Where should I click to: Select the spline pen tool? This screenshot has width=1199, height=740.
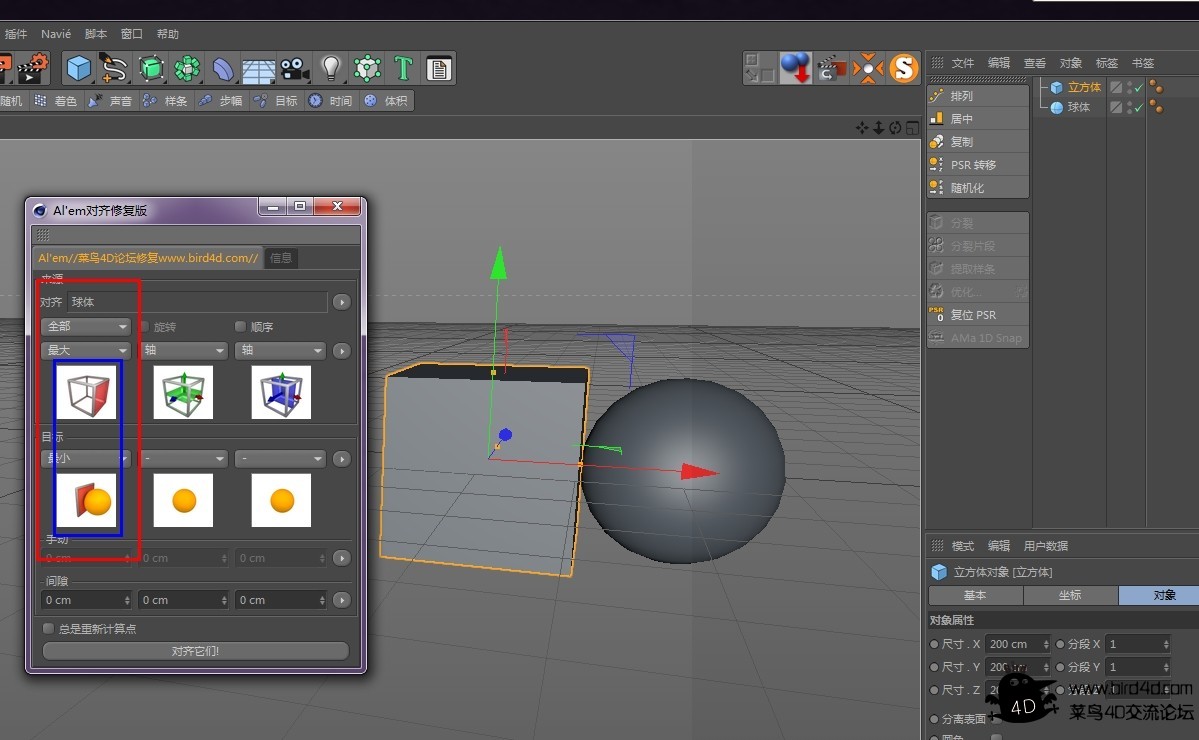click(114, 68)
